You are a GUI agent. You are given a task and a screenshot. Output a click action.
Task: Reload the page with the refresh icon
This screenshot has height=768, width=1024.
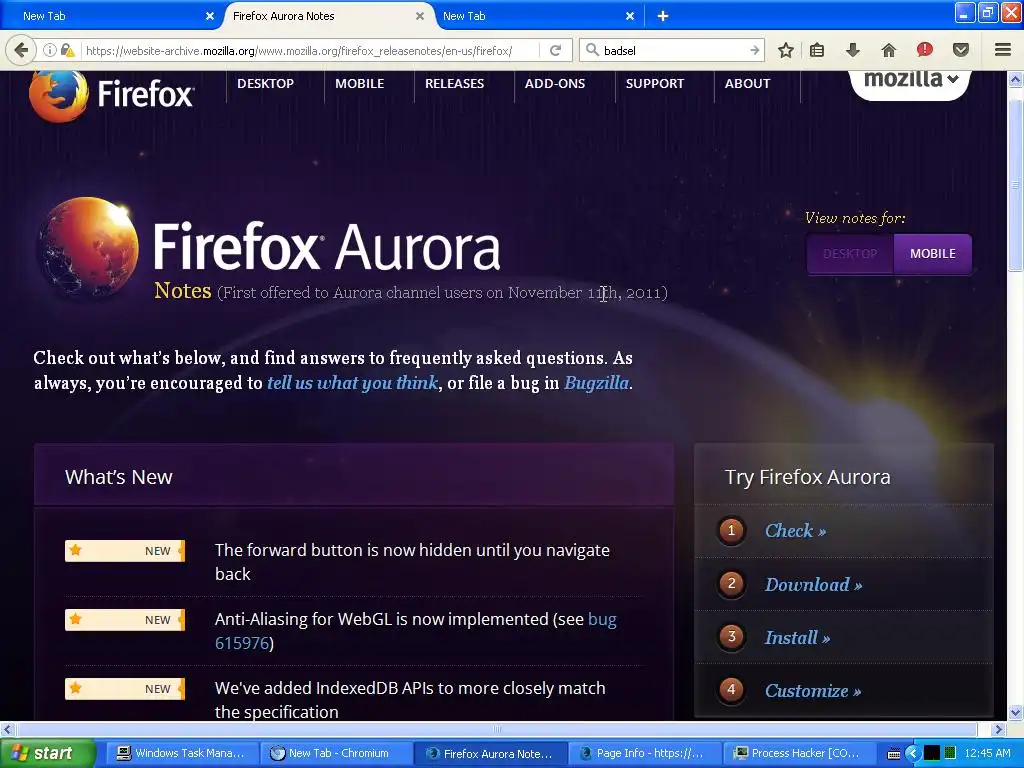coord(555,50)
